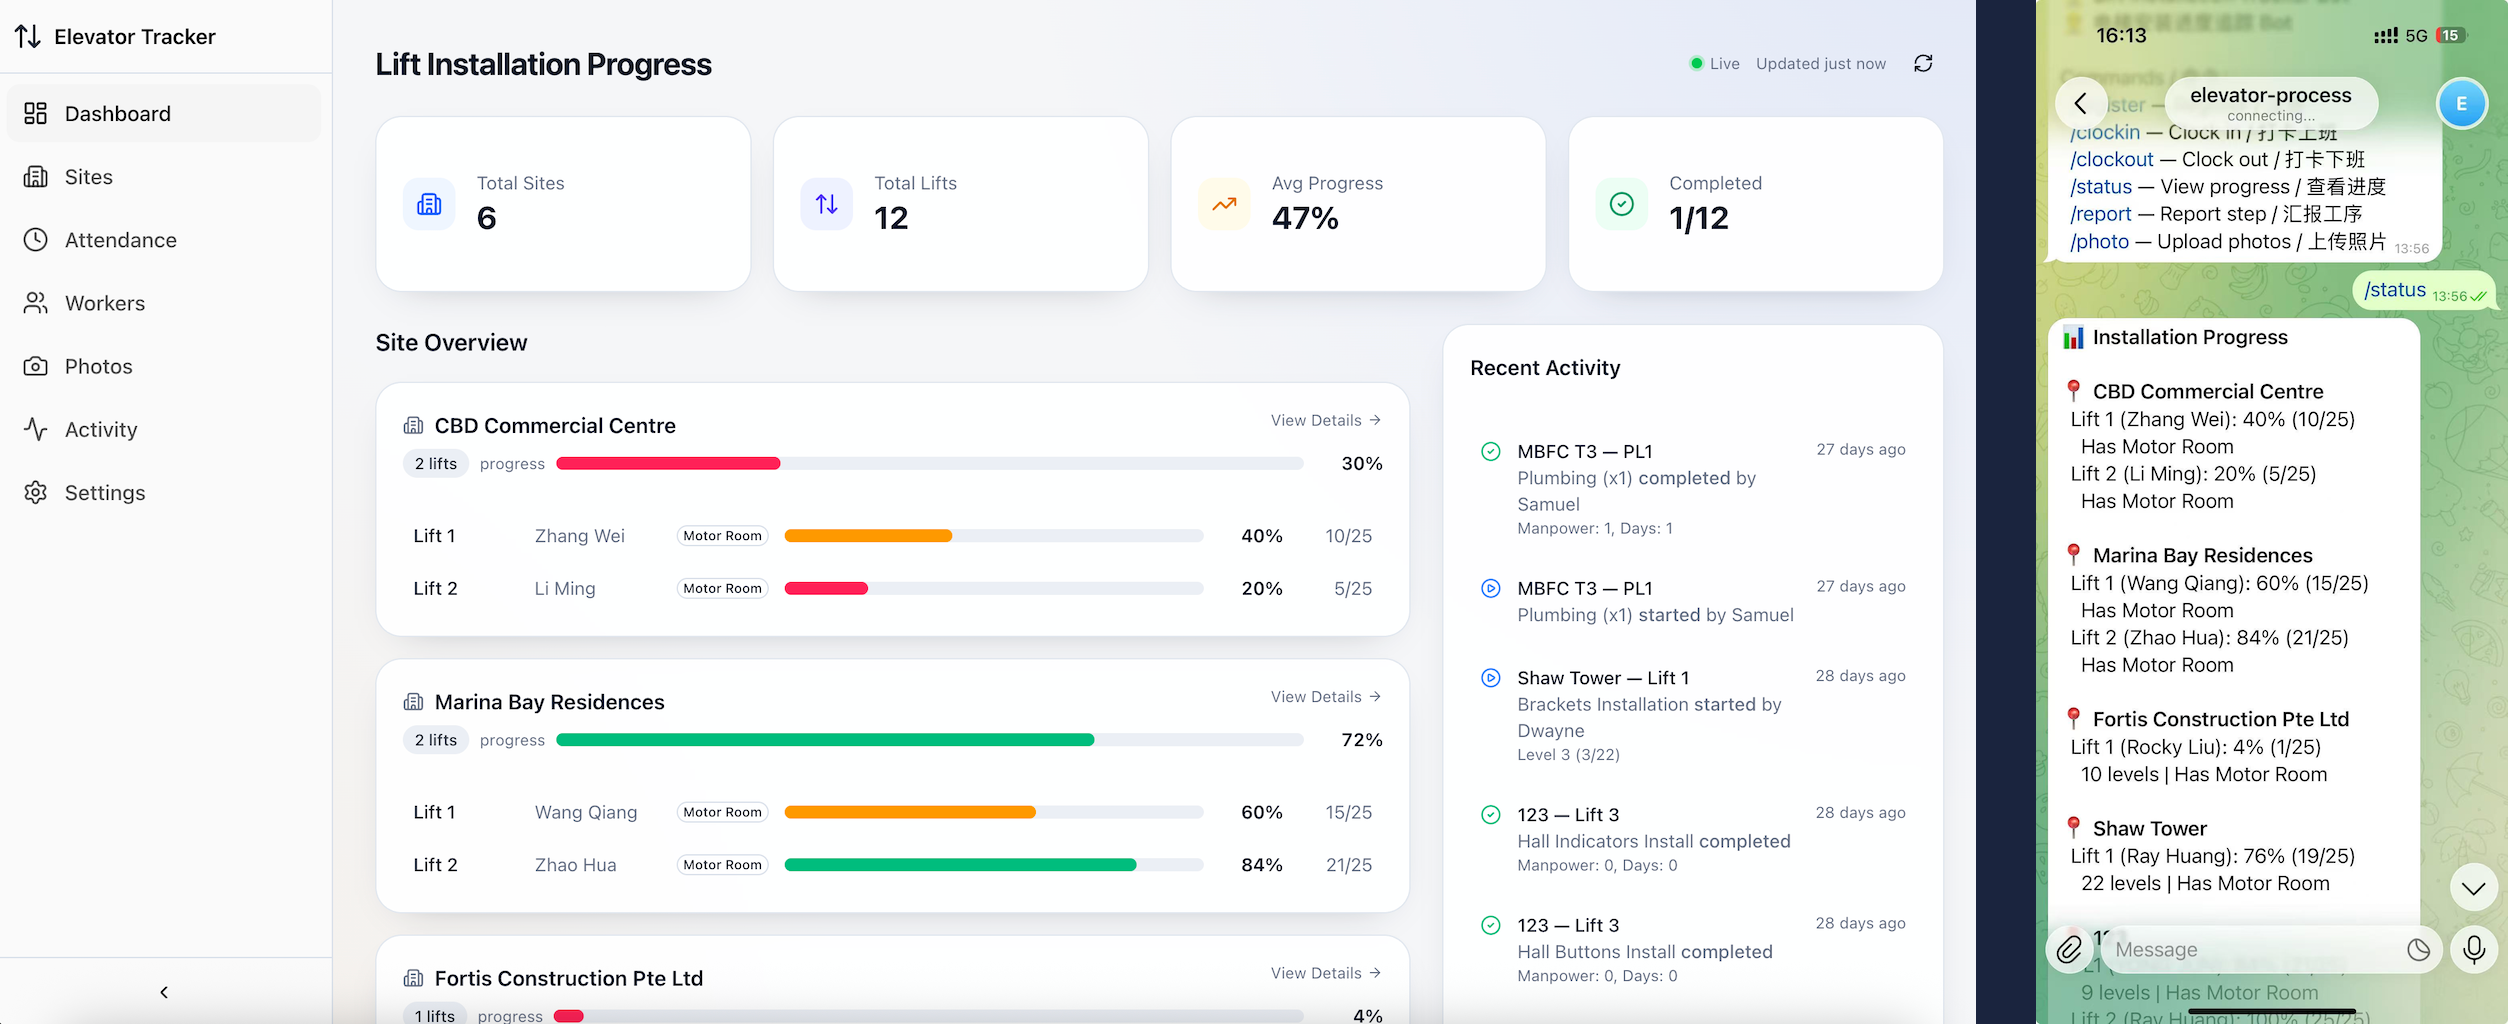
Task: Open Activity via waveform icon
Action: coord(36,429)
